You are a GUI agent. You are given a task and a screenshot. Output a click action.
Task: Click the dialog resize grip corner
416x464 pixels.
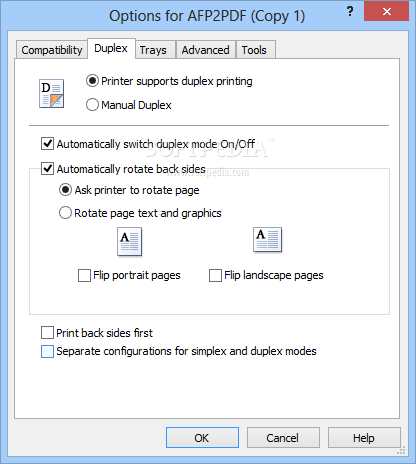click(x=401, y=450)
